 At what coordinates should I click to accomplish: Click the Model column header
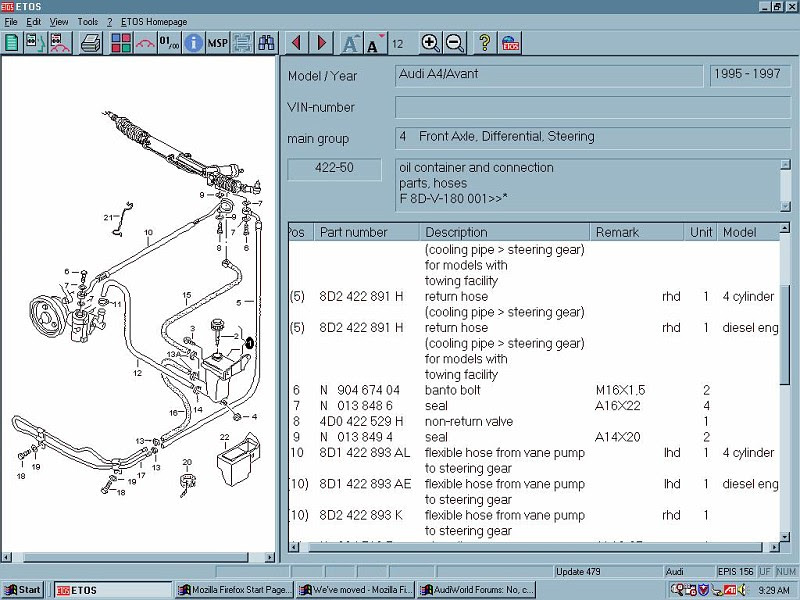pos(748,232)
